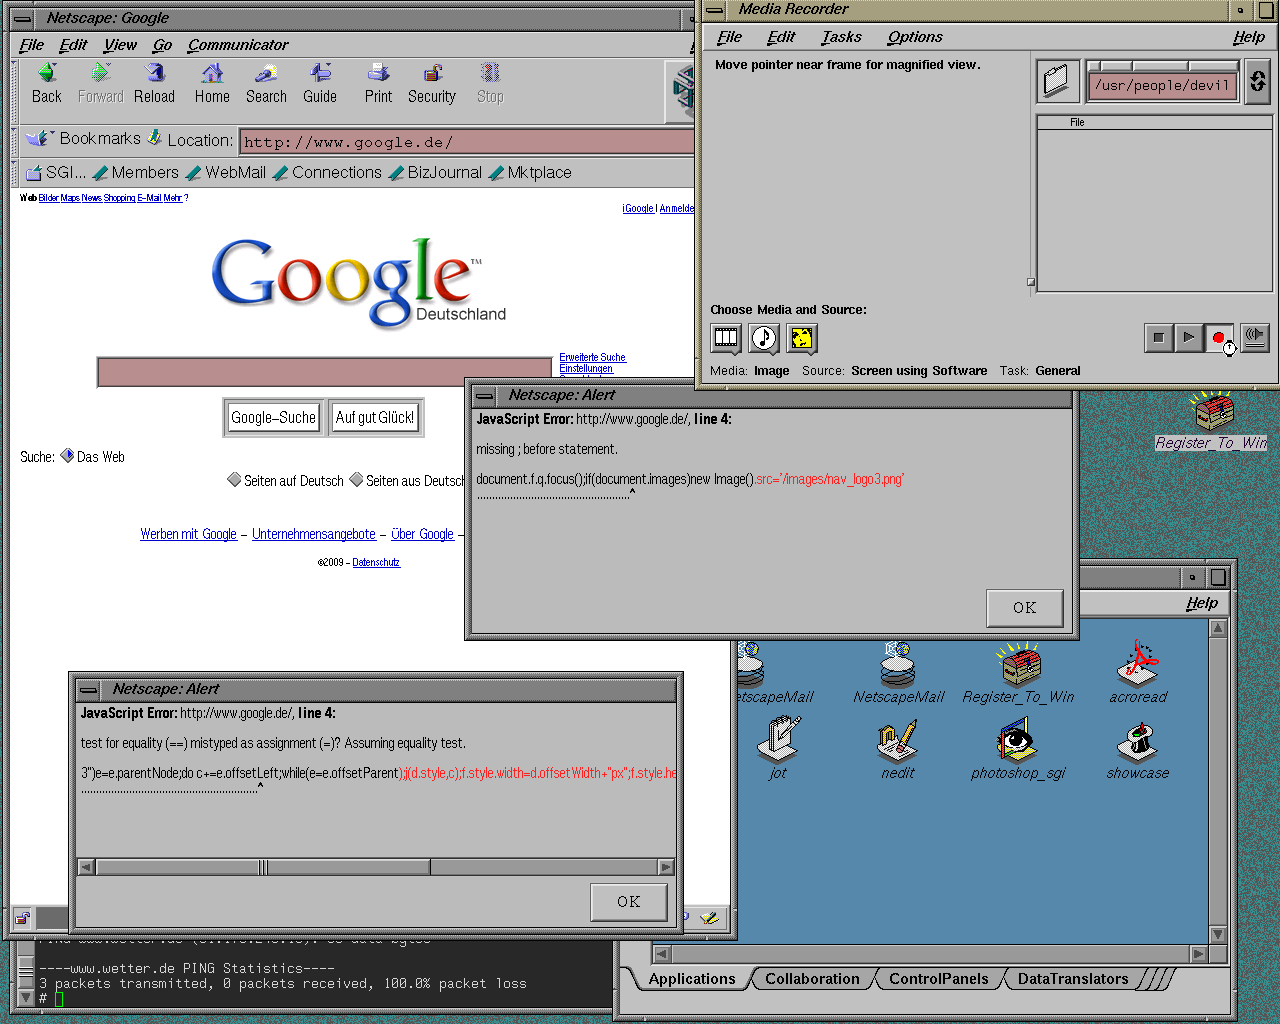Open the WebMail personal toolbar bookmark
Image resolution: width=1280 pixels, height=1024 pixels.
point(227,172)
